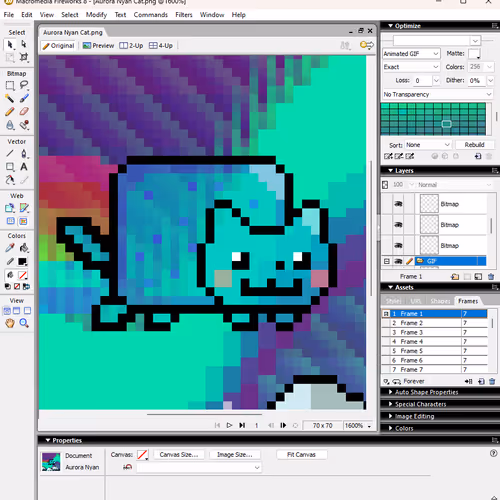Switch to Full Screen with Menus mode

click(17, 311)
